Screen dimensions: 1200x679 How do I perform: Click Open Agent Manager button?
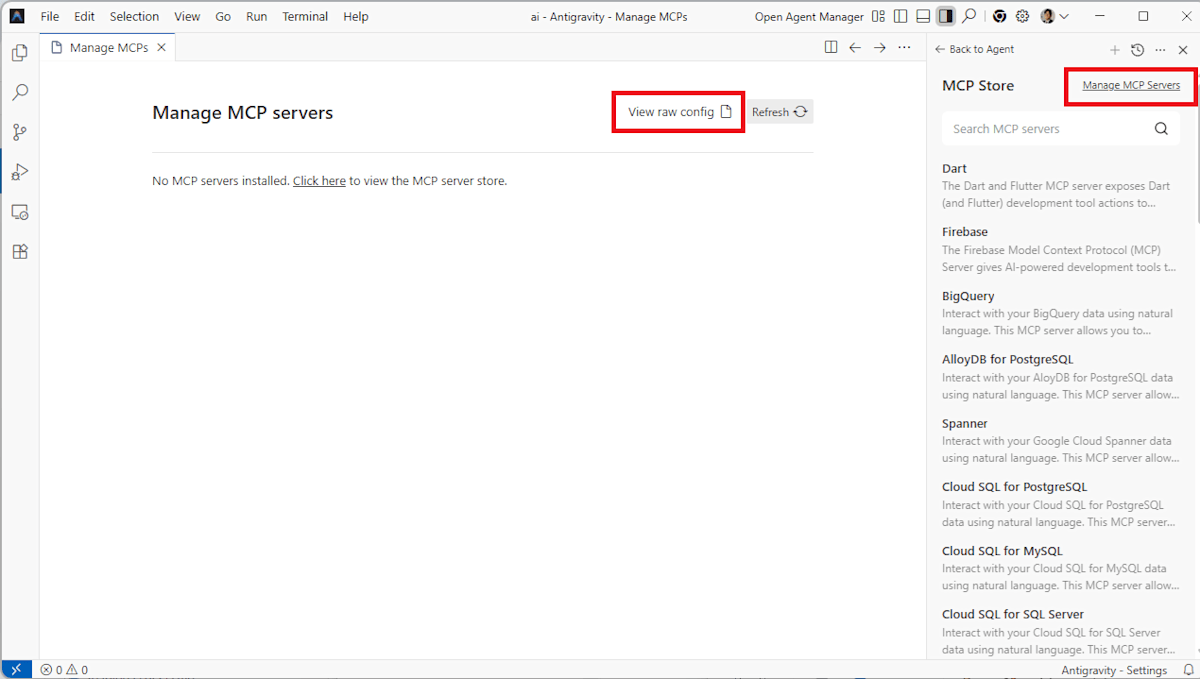[809, 16]
